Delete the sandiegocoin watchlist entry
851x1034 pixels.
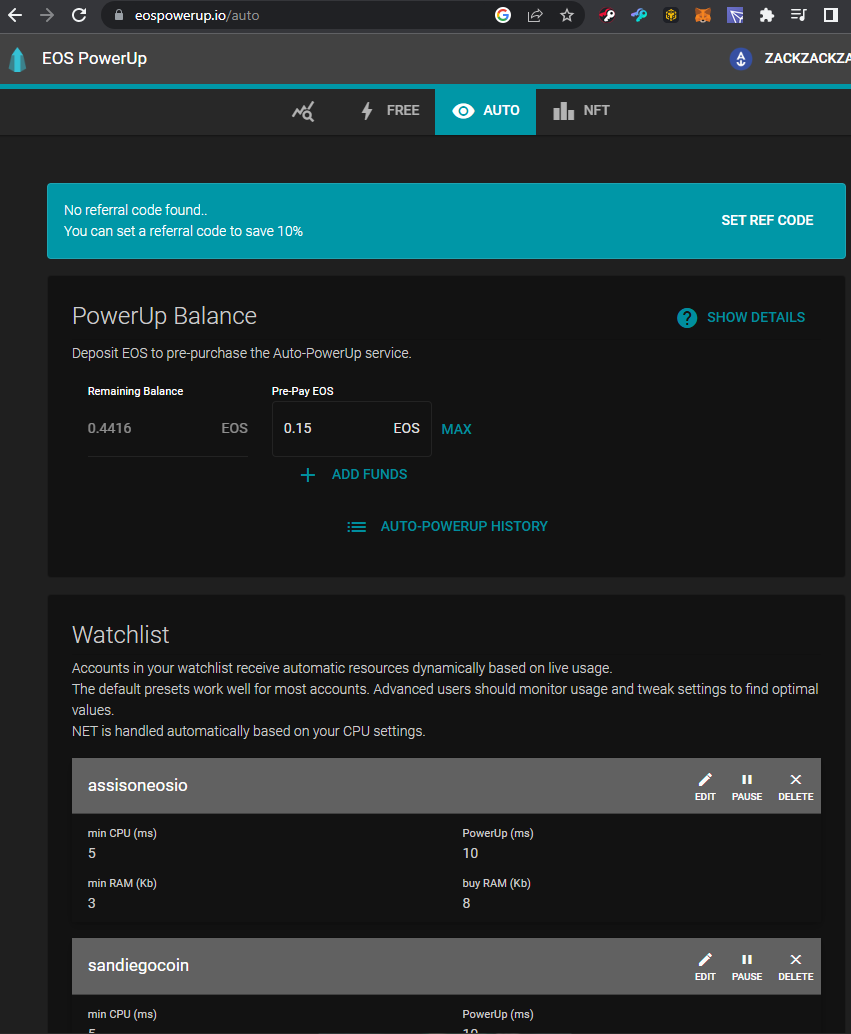point(796,967)
